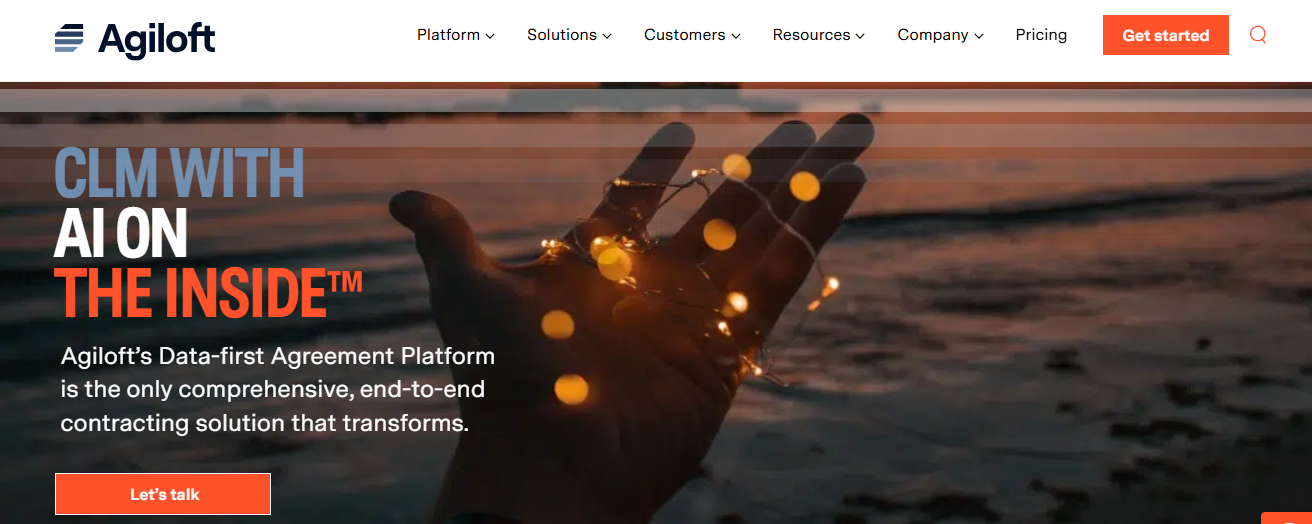Click the chevron next to Company
The height and width of the screenshot is (524, 1312).
pyautogui.click(x=978, y=36)
